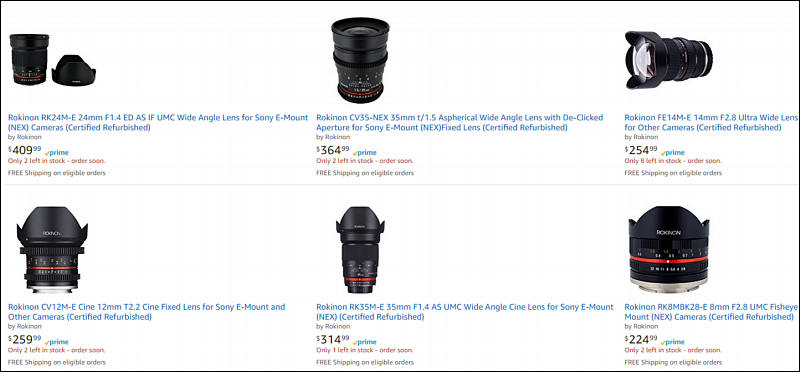The image size is (800, 372).
Task: Click the $364.99 price of the CV35-NEX lens
Action: 333,150
